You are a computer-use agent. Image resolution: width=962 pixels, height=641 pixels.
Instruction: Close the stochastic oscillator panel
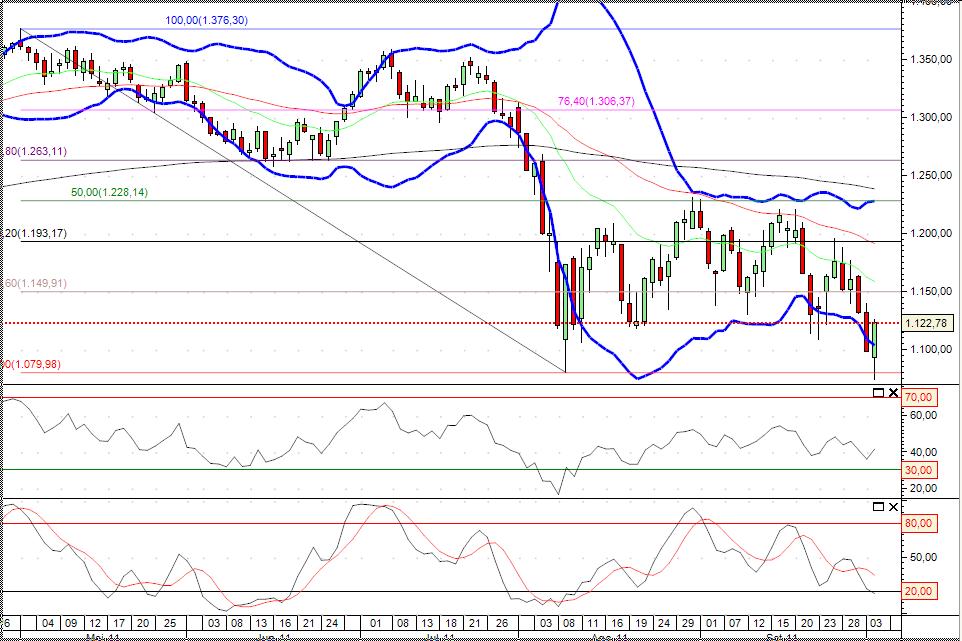[x=893, y=507]
